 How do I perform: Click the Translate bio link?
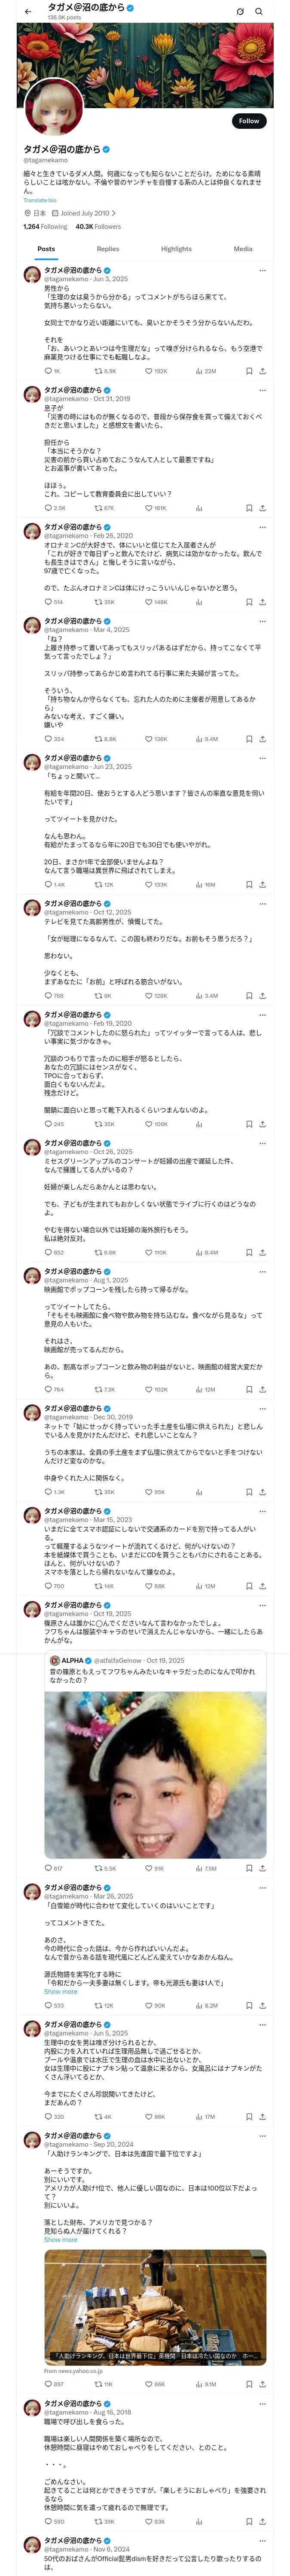(40, 200)
